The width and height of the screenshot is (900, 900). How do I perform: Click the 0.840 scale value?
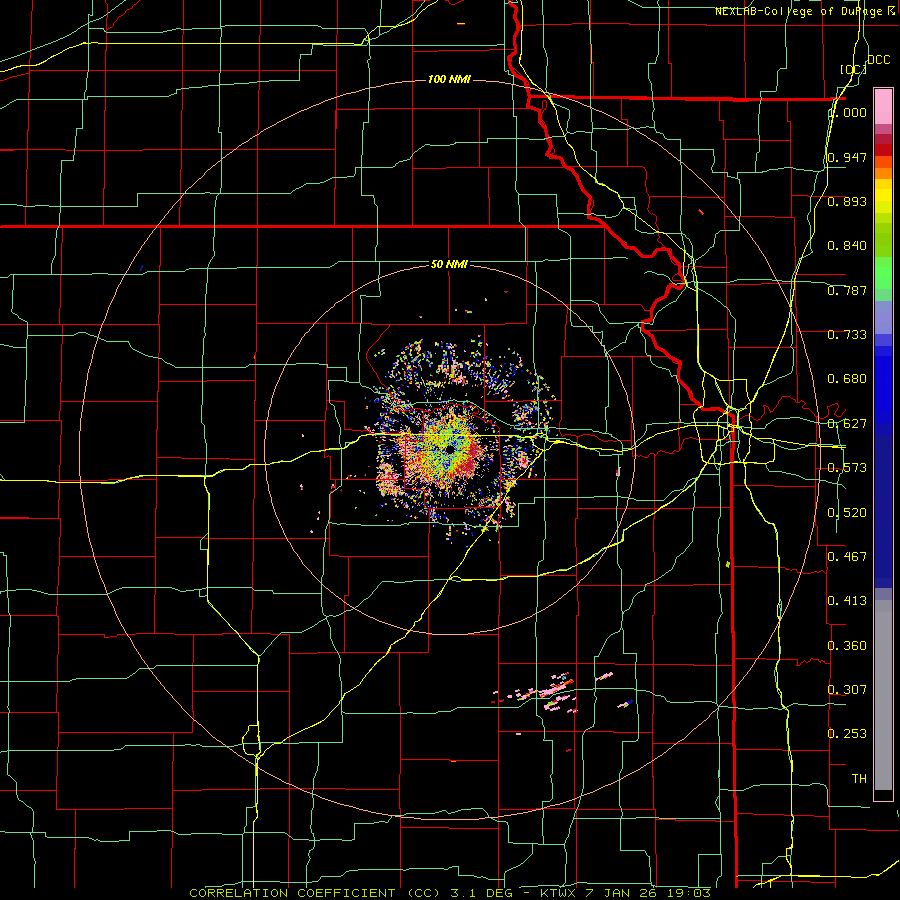847,246
